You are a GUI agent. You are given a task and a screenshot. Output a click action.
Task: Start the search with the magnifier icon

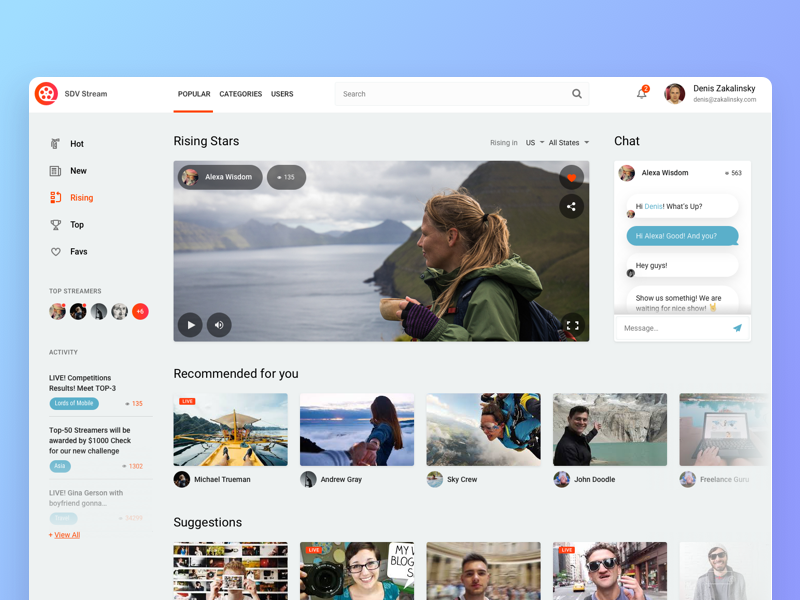tap(577, 93)
